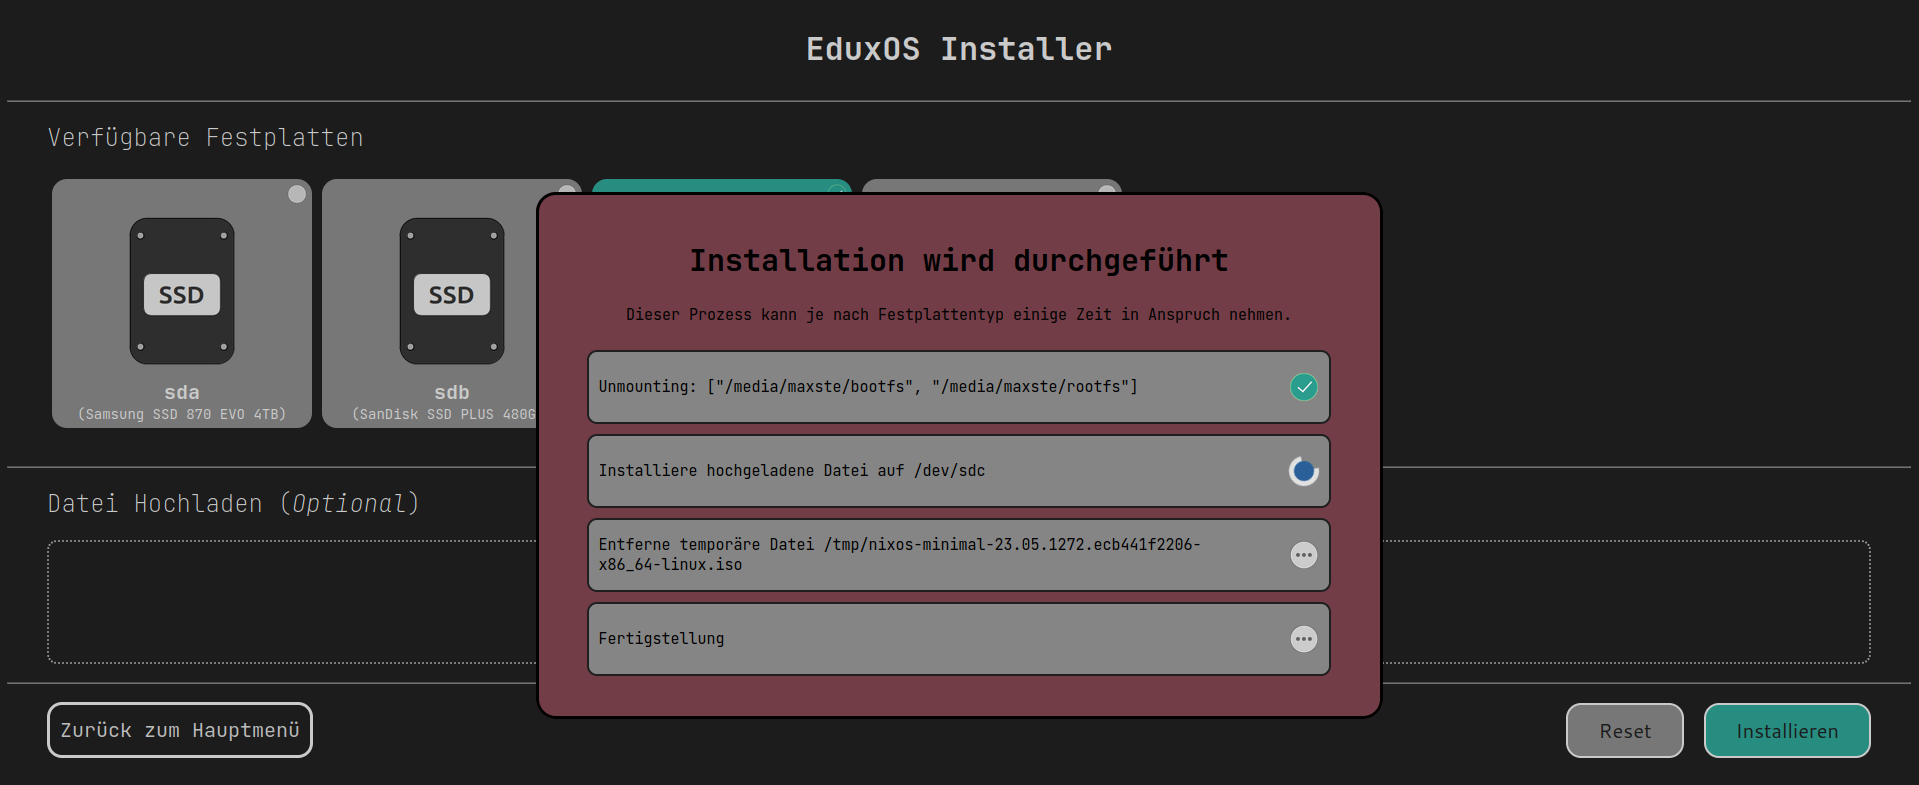Click the sdb drive name
Image resolution: width=1919 pixels, height=785 pixels.
click(x=452, y=392)
